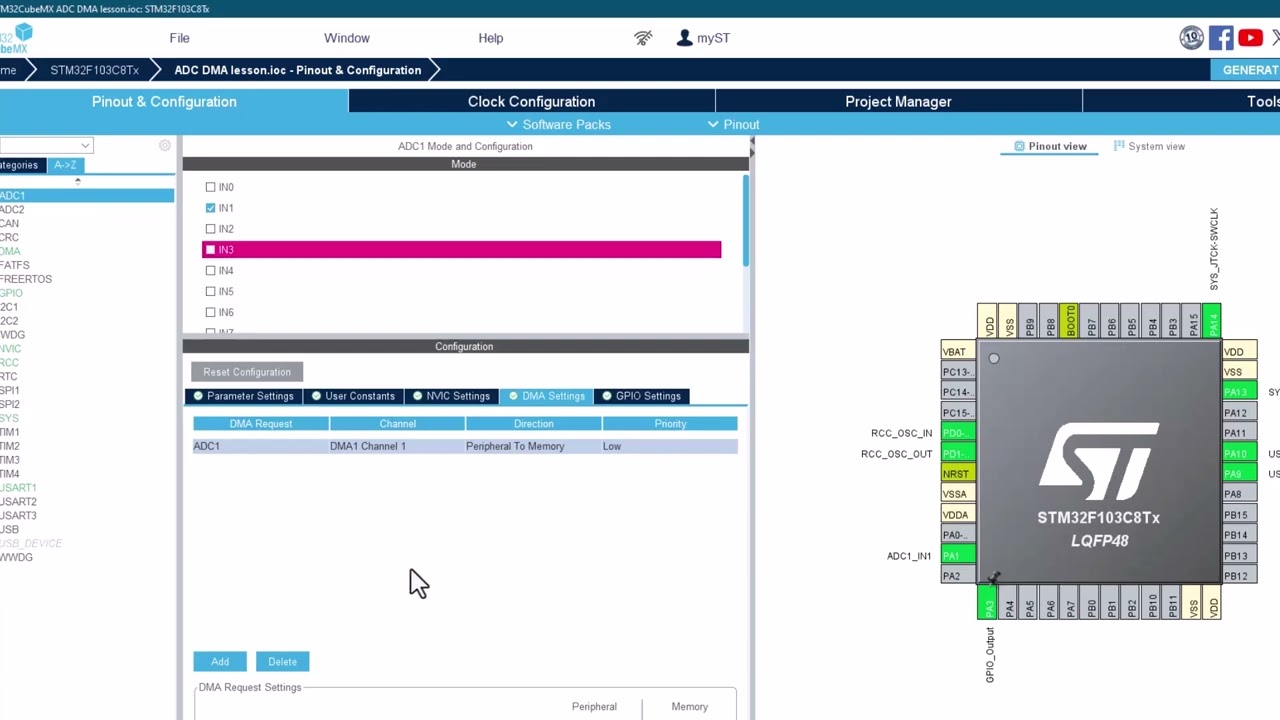Open the User Constants tab
The image size is (1280, 720).
point(354,396)
